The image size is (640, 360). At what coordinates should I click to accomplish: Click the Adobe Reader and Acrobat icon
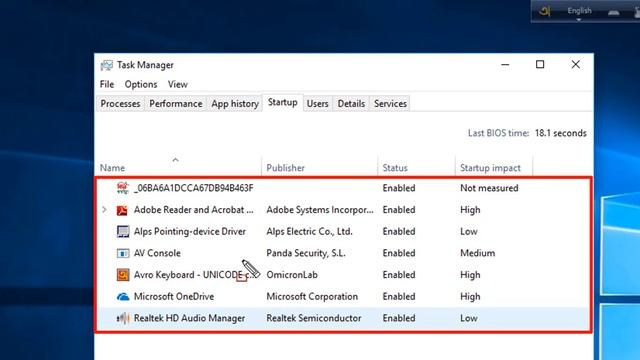pos(122,210)
